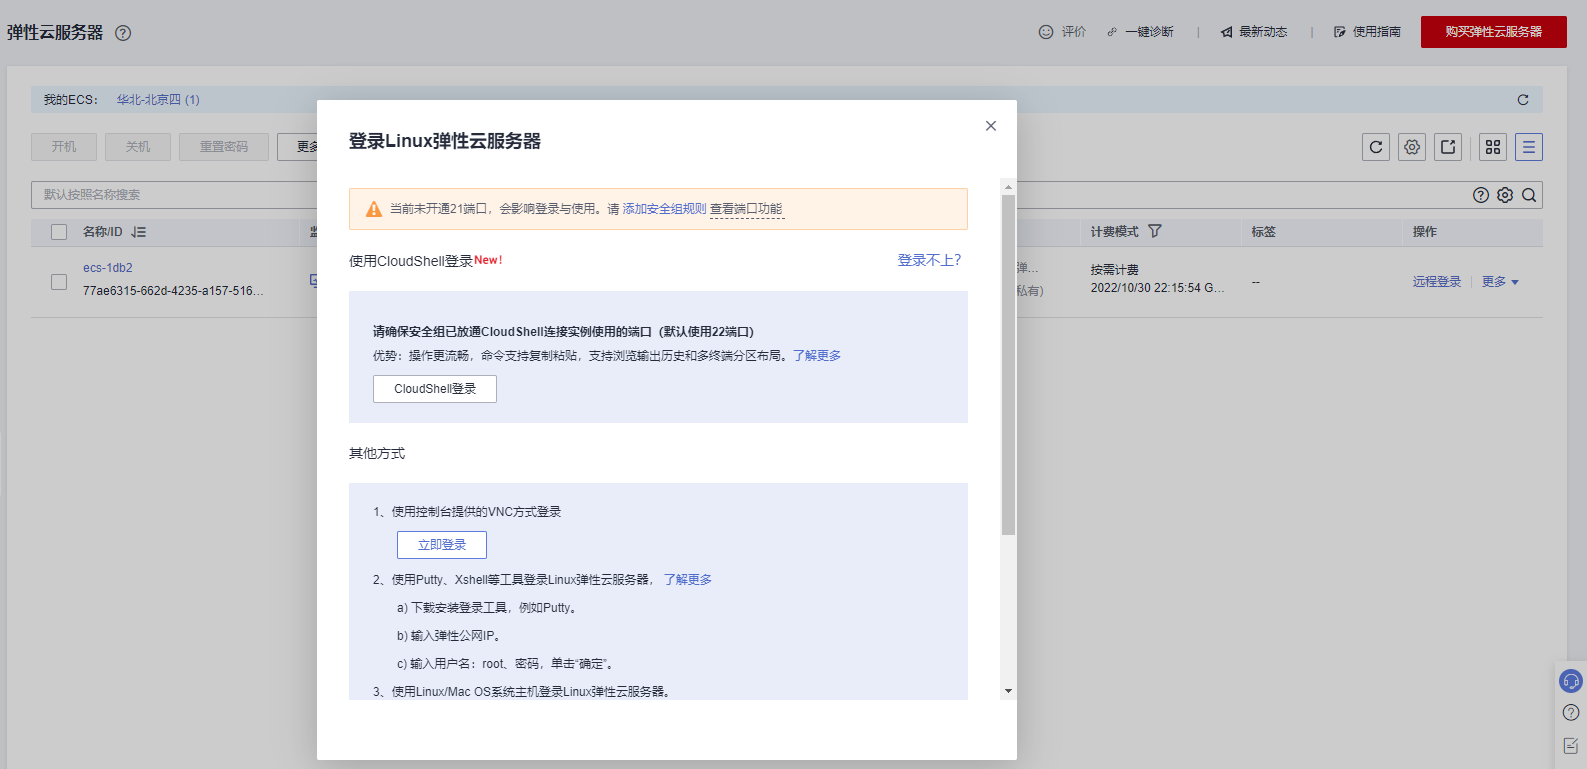Click the help icon beside 弹性云服务器 title
The height and width of the screenshot is (769, 1587).
pos(123,33)
